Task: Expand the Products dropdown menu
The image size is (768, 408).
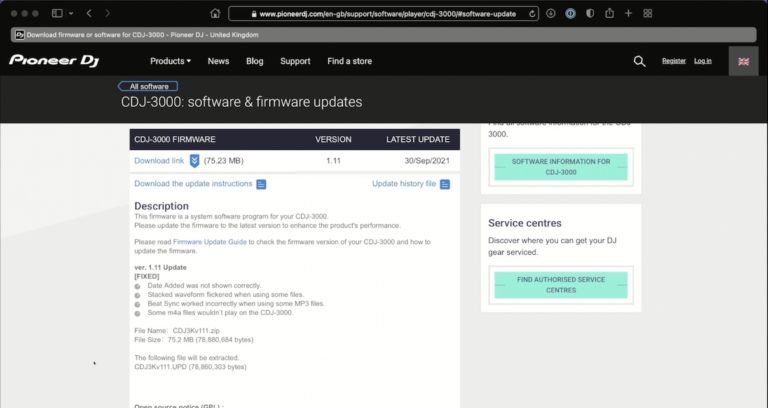Action: tap(170, 61)
